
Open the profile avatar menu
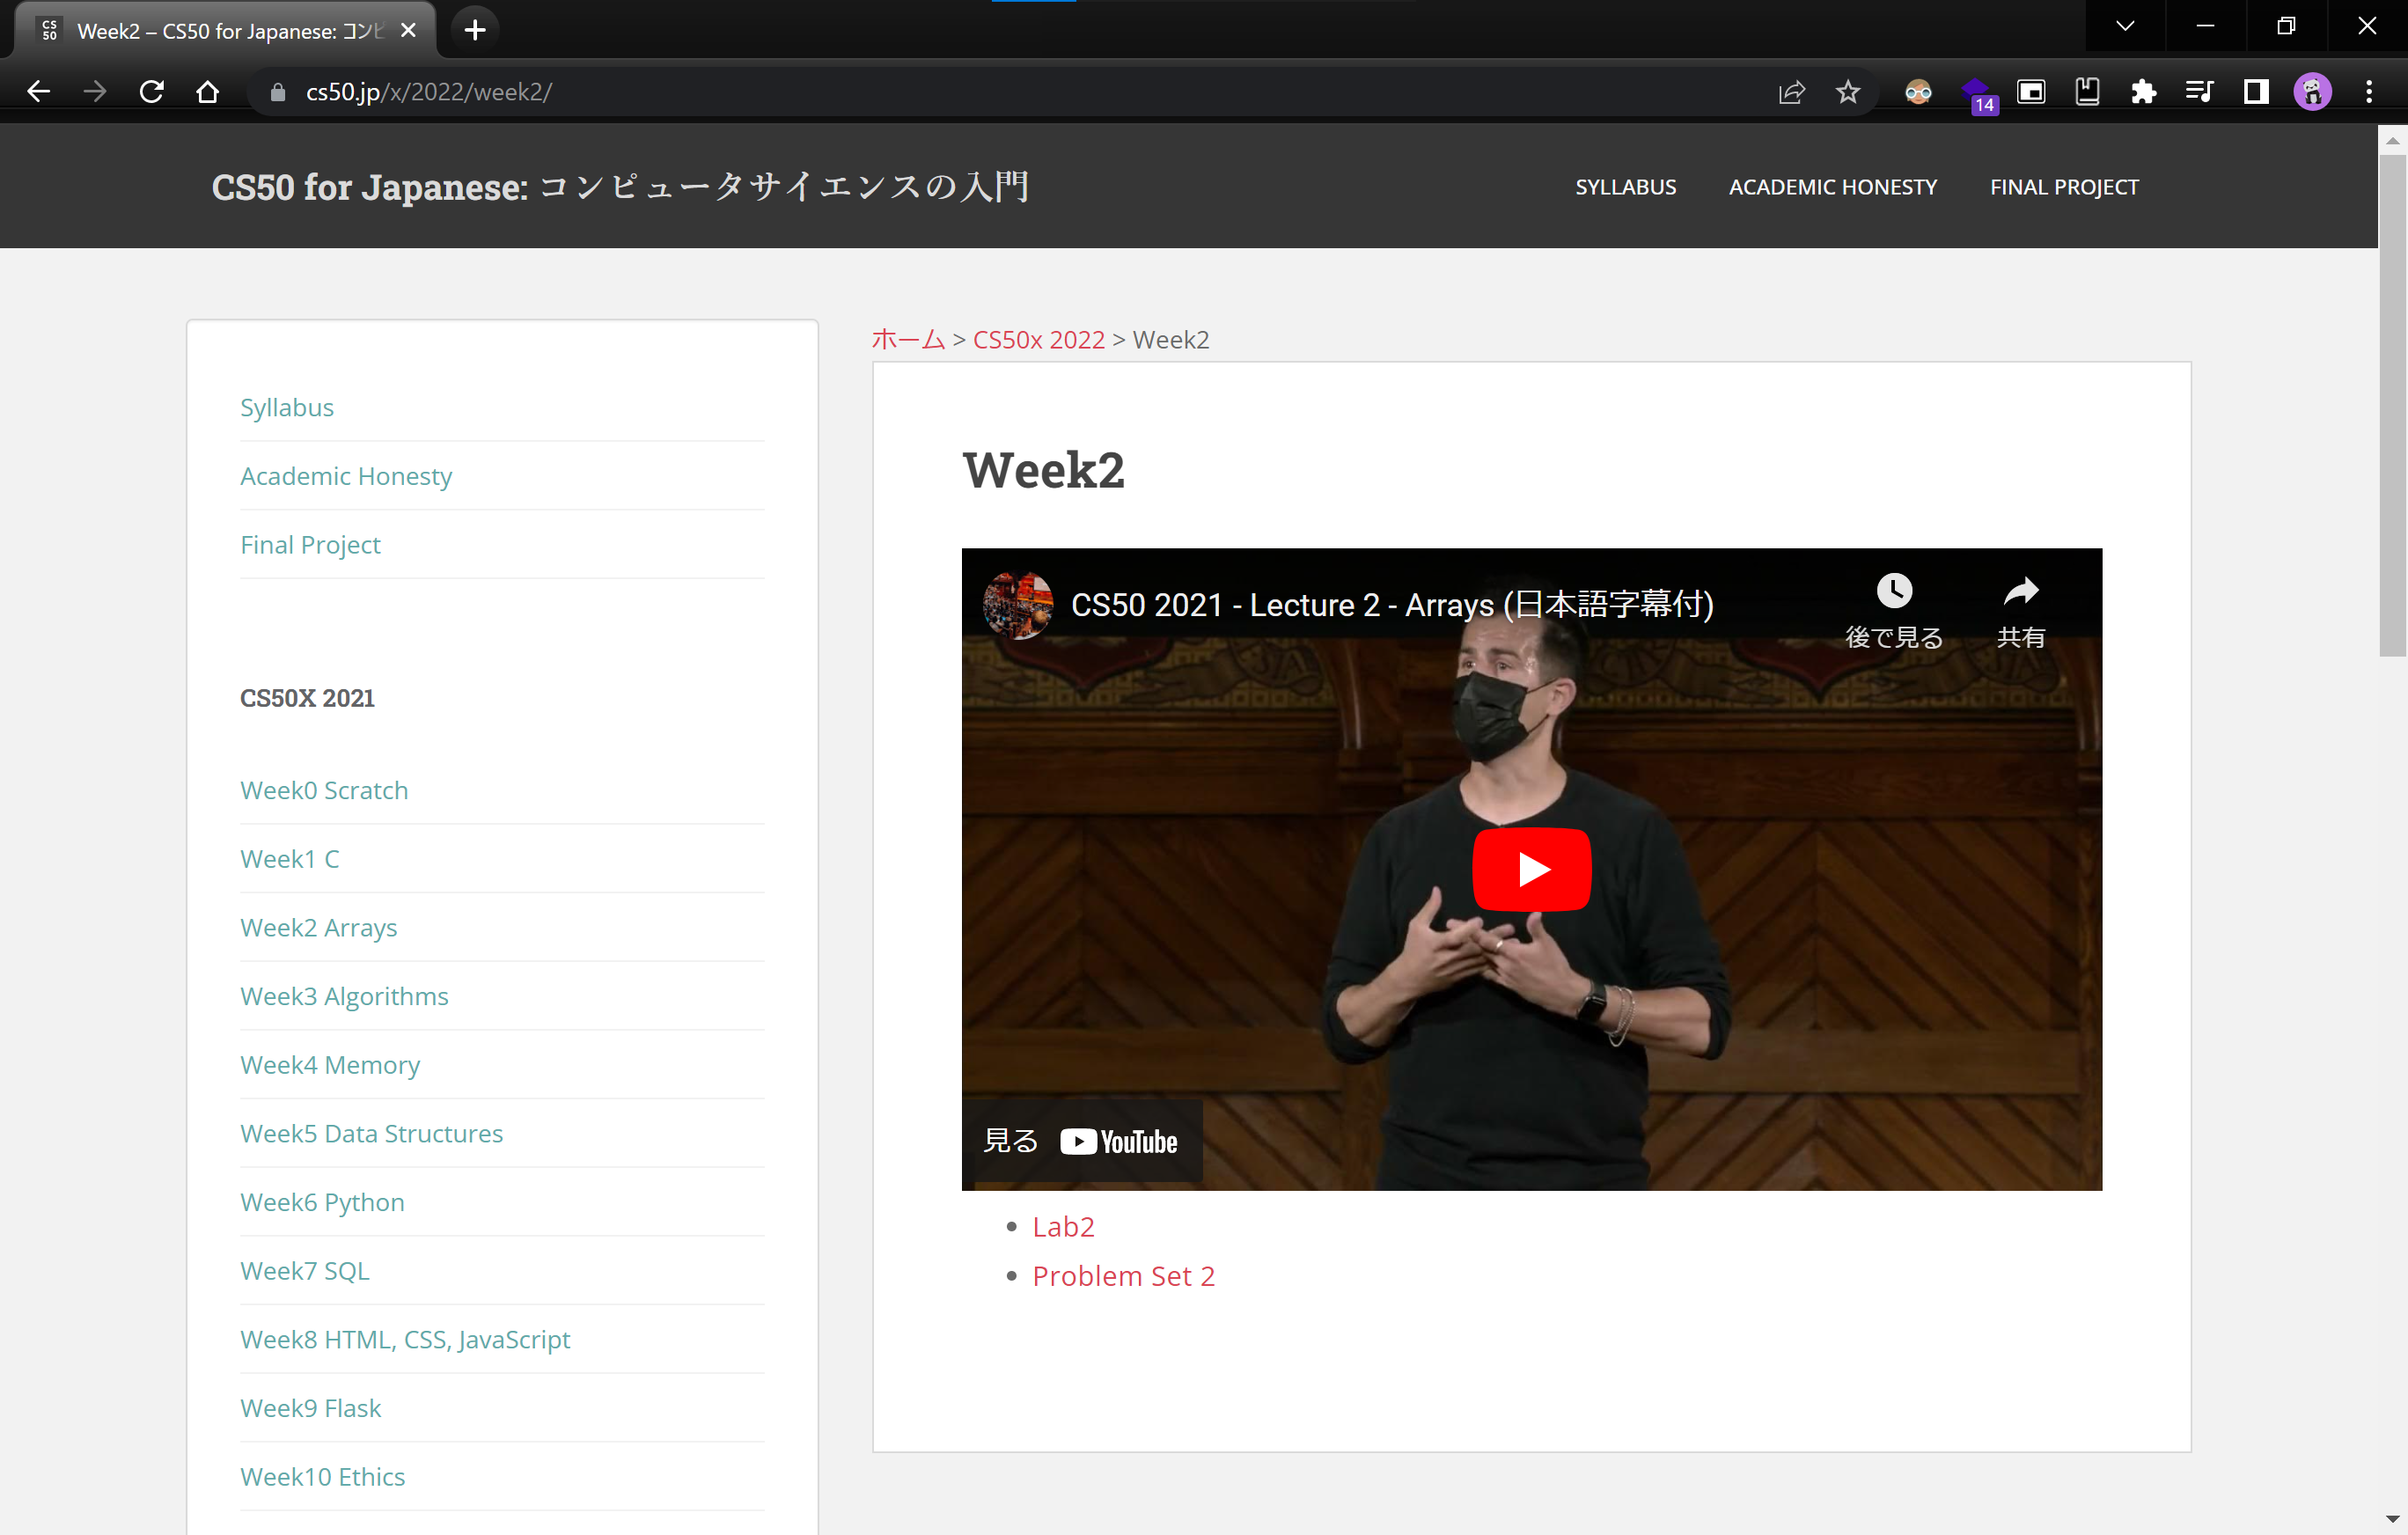pyautogui.click(x=2312, y=92)
